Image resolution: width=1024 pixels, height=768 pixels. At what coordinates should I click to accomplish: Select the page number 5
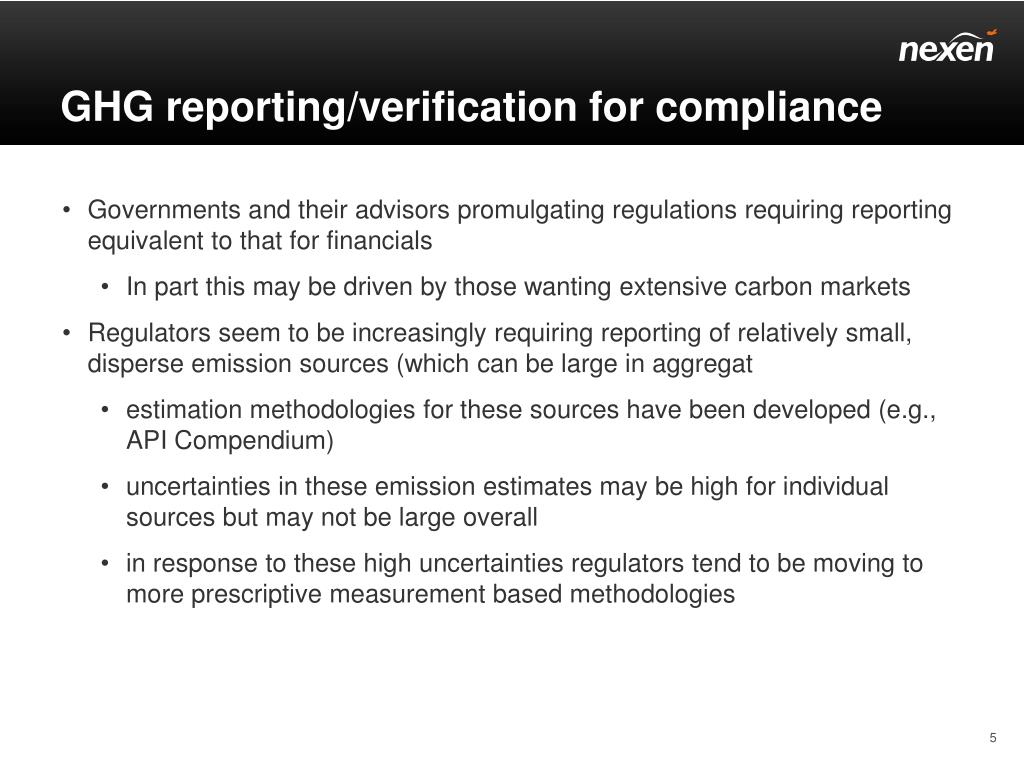(x=993, y=738)
